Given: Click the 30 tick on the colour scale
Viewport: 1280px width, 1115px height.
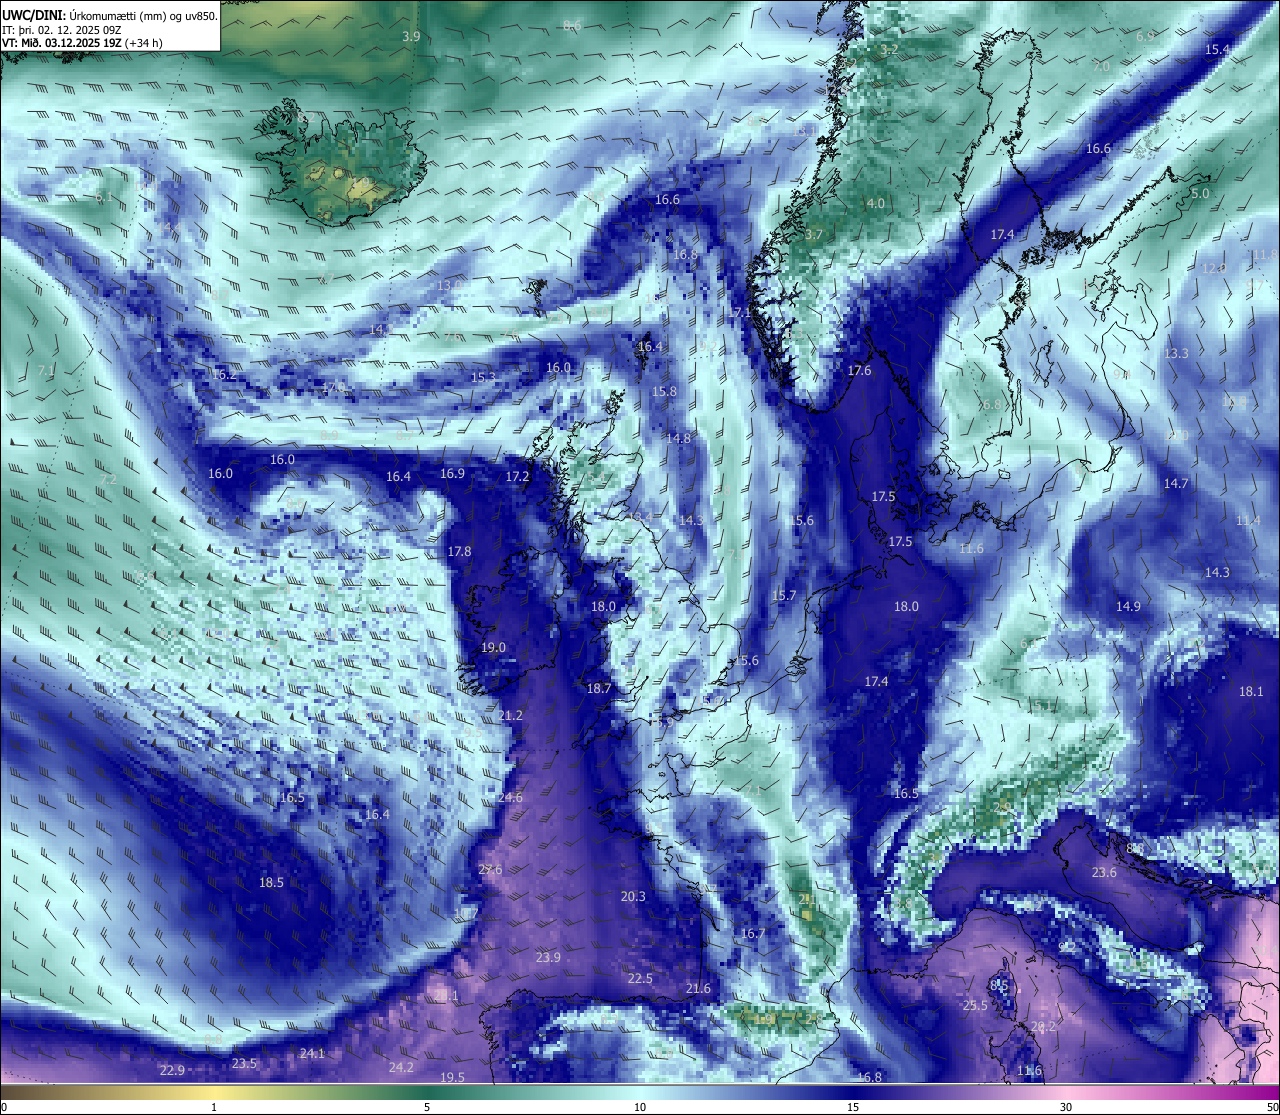Looking at the screenshot, I should tap(1066, 1107).
